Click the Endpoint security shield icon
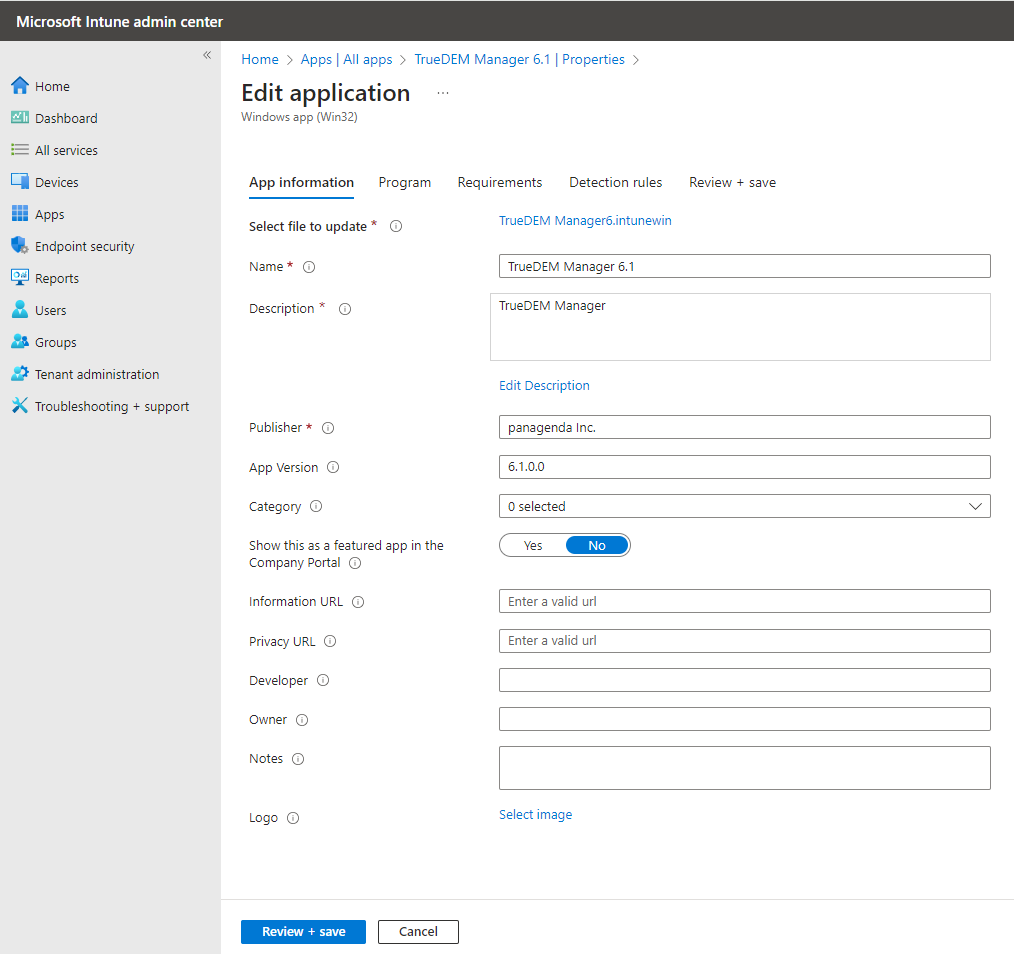1014x954 pixels. pos(19,246)
